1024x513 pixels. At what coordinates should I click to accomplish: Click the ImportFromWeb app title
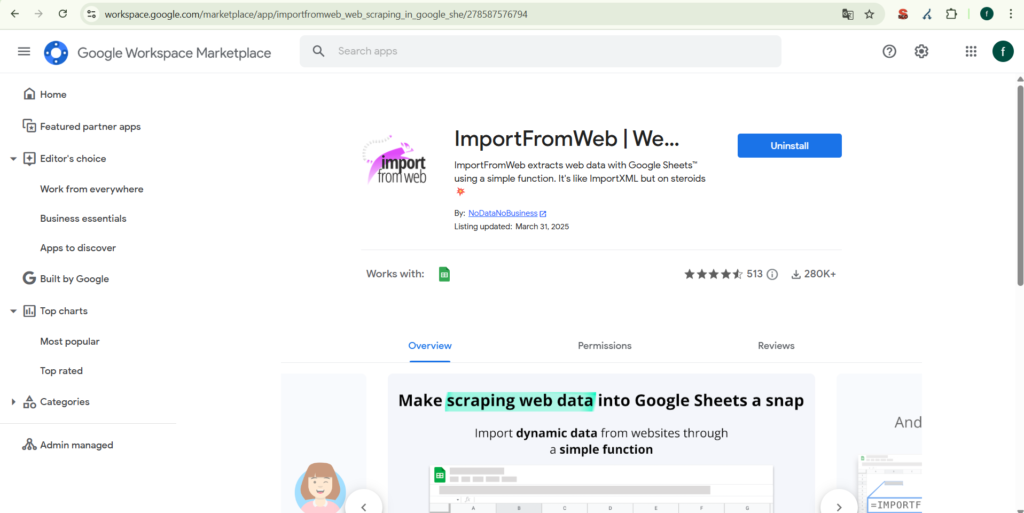point(567,138)
